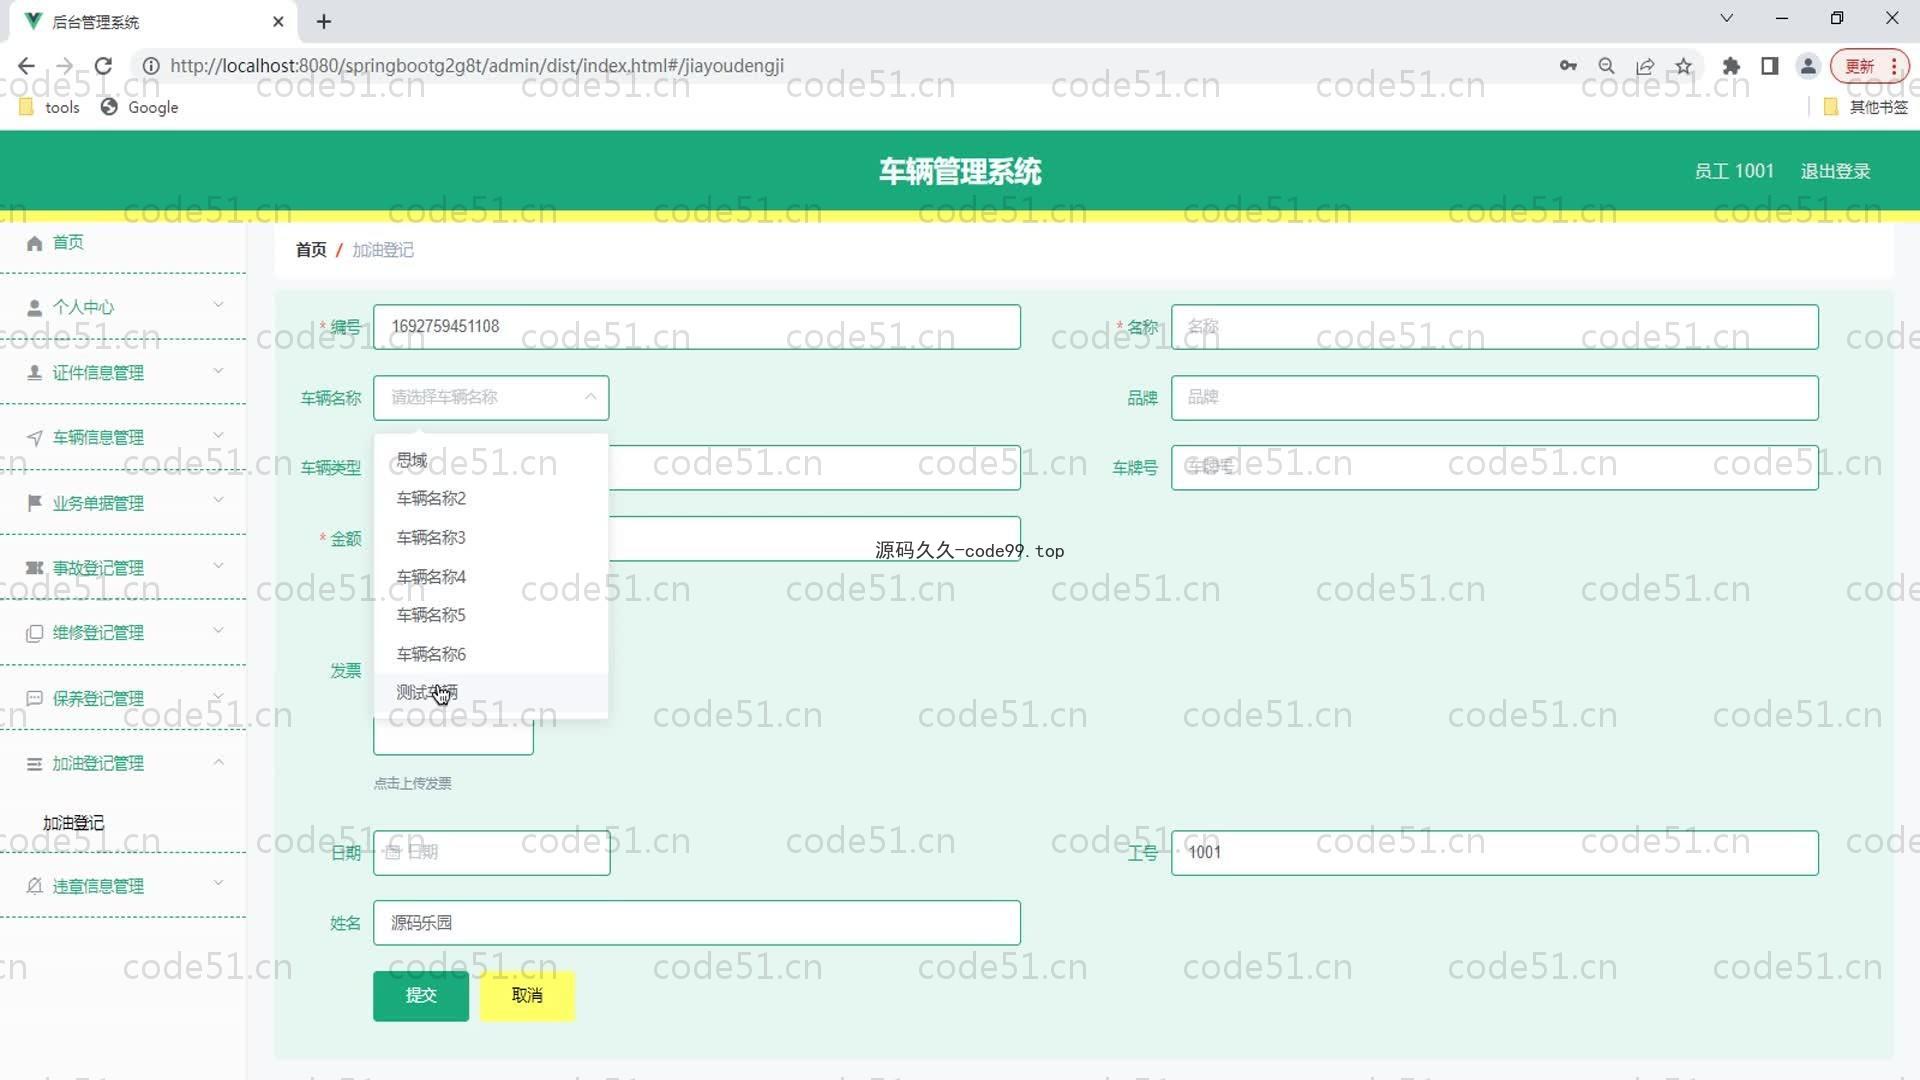Screen dimensions: 1920x1080
Task: Open the Google bookmark
Action: [140, 107]
